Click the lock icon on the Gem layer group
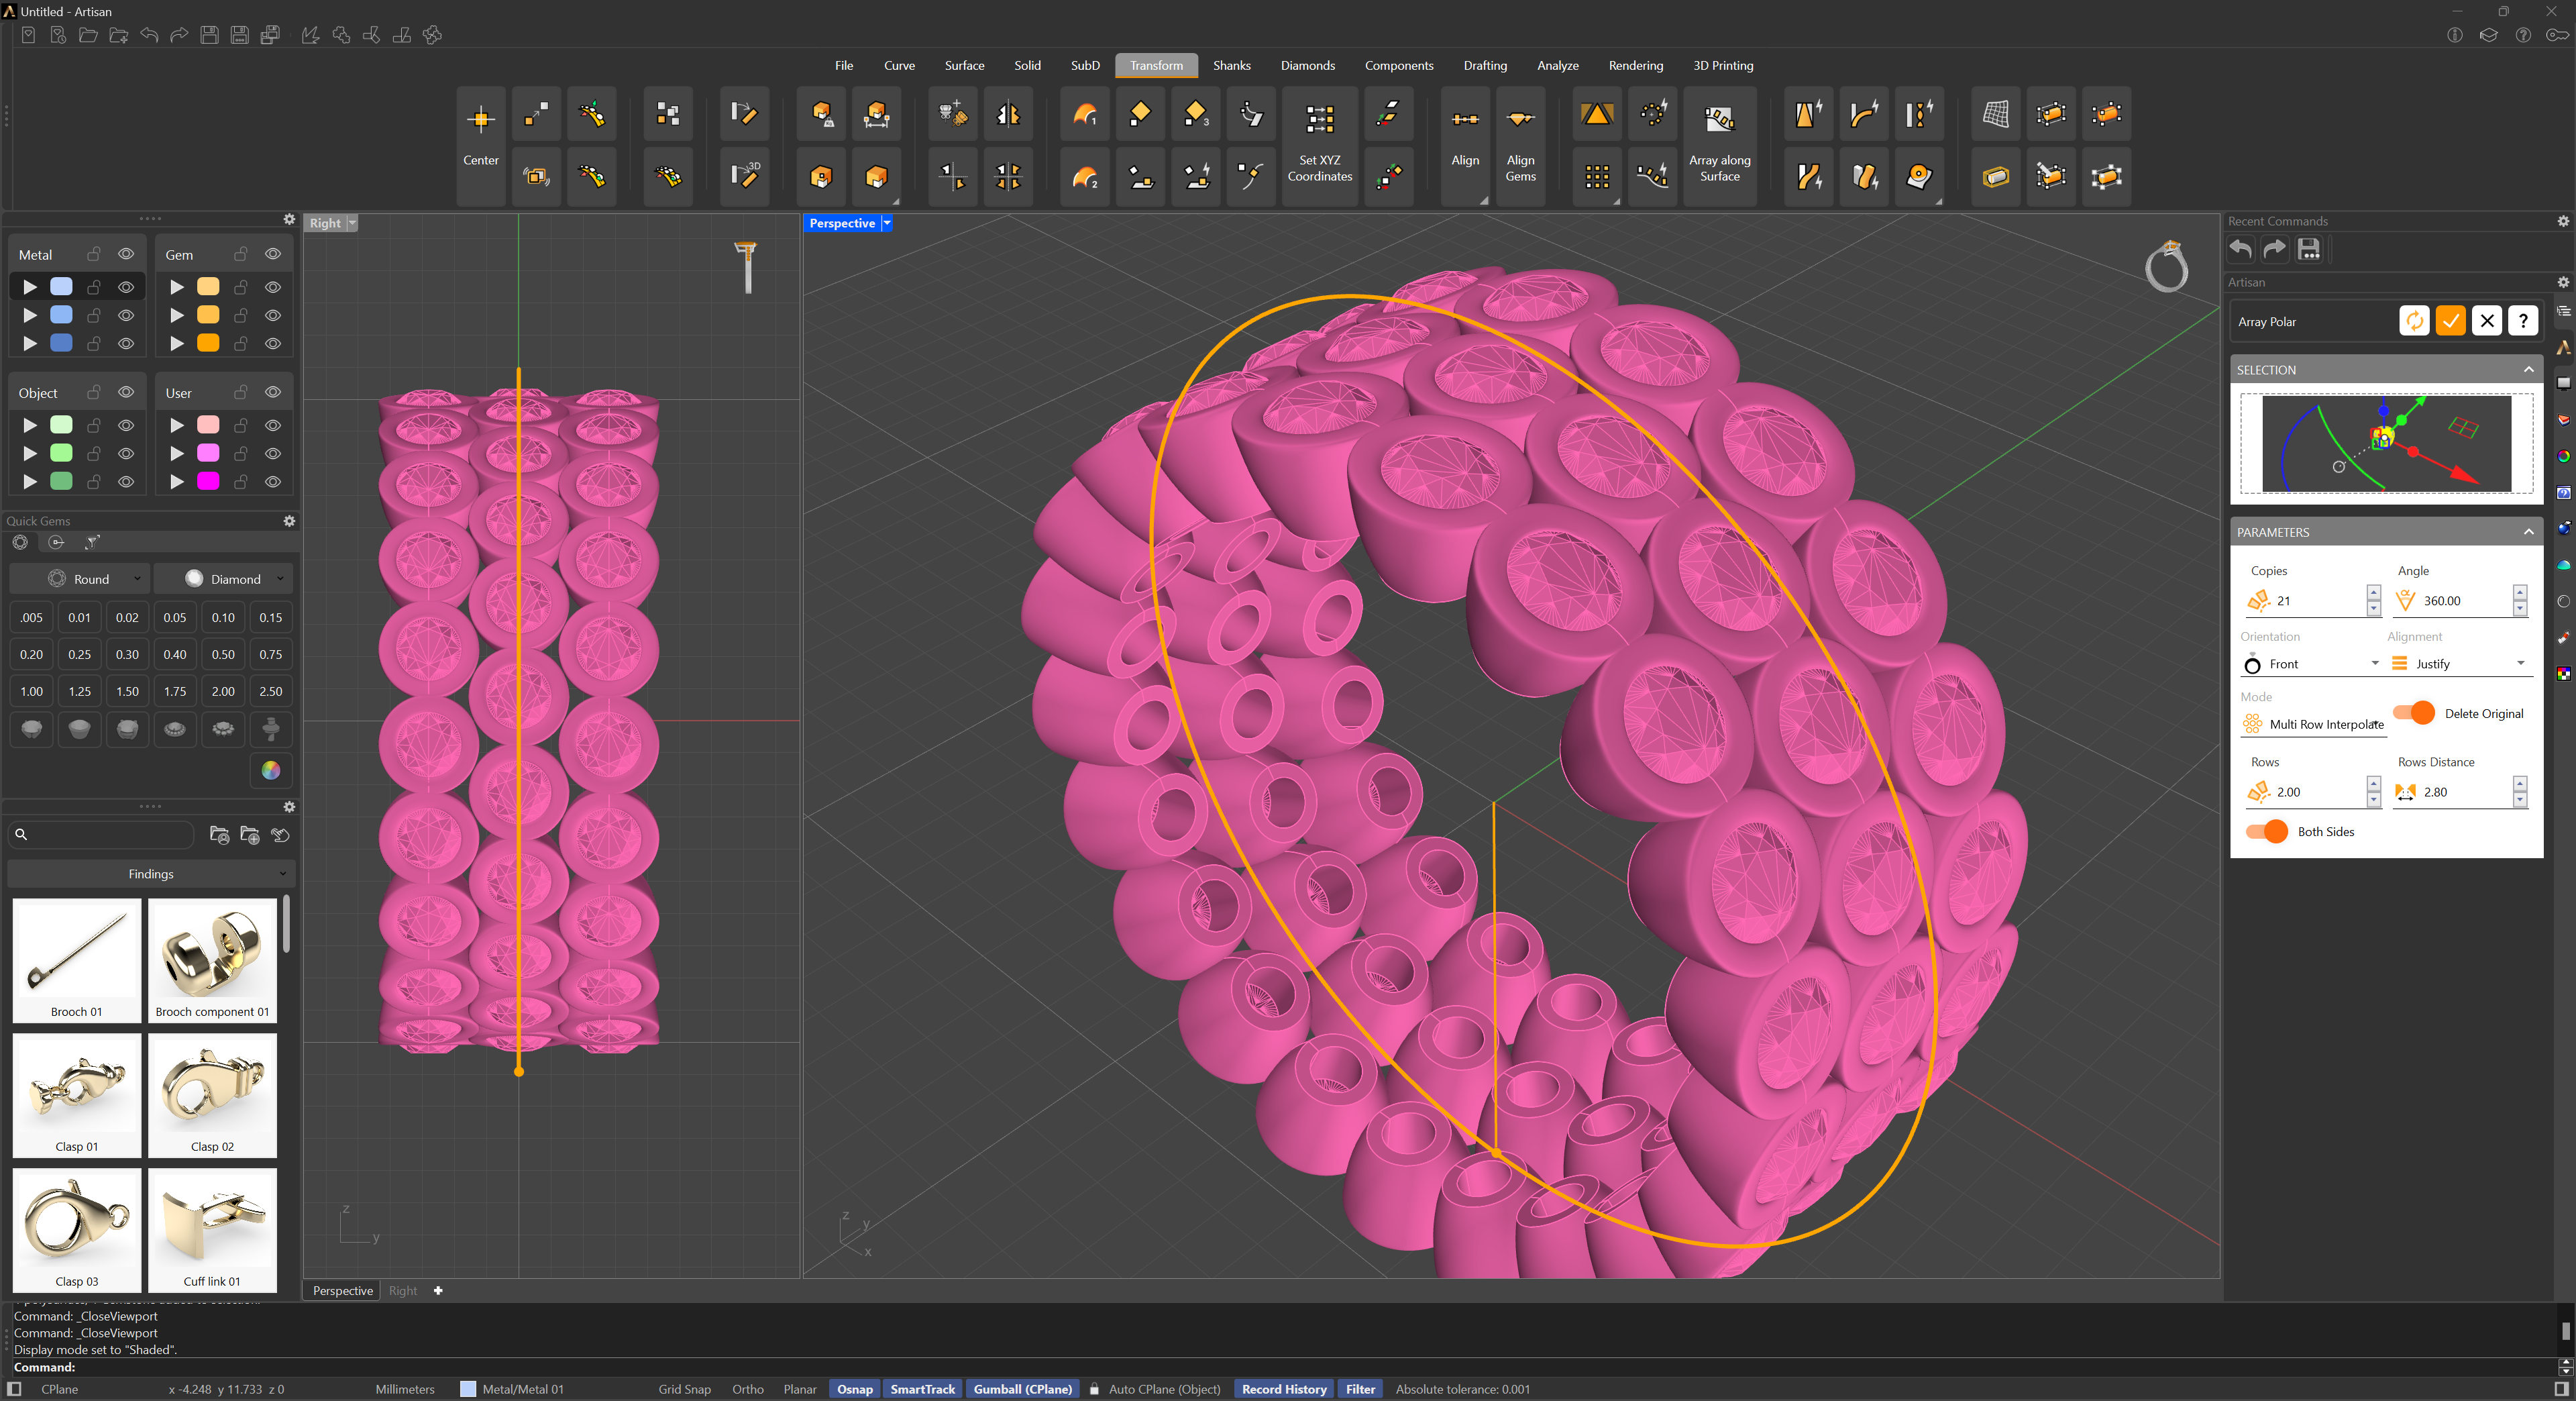This screenshot has width=2576, height=1401. [x=241, y=254]
